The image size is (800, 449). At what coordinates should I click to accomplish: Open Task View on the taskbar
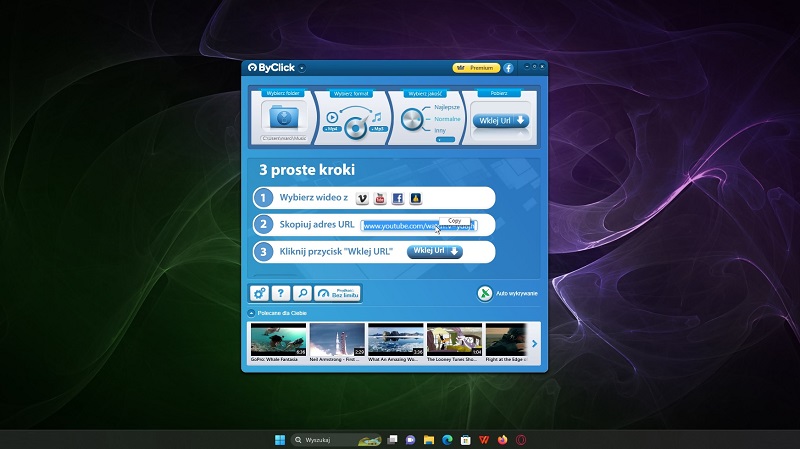coord(392,440)
